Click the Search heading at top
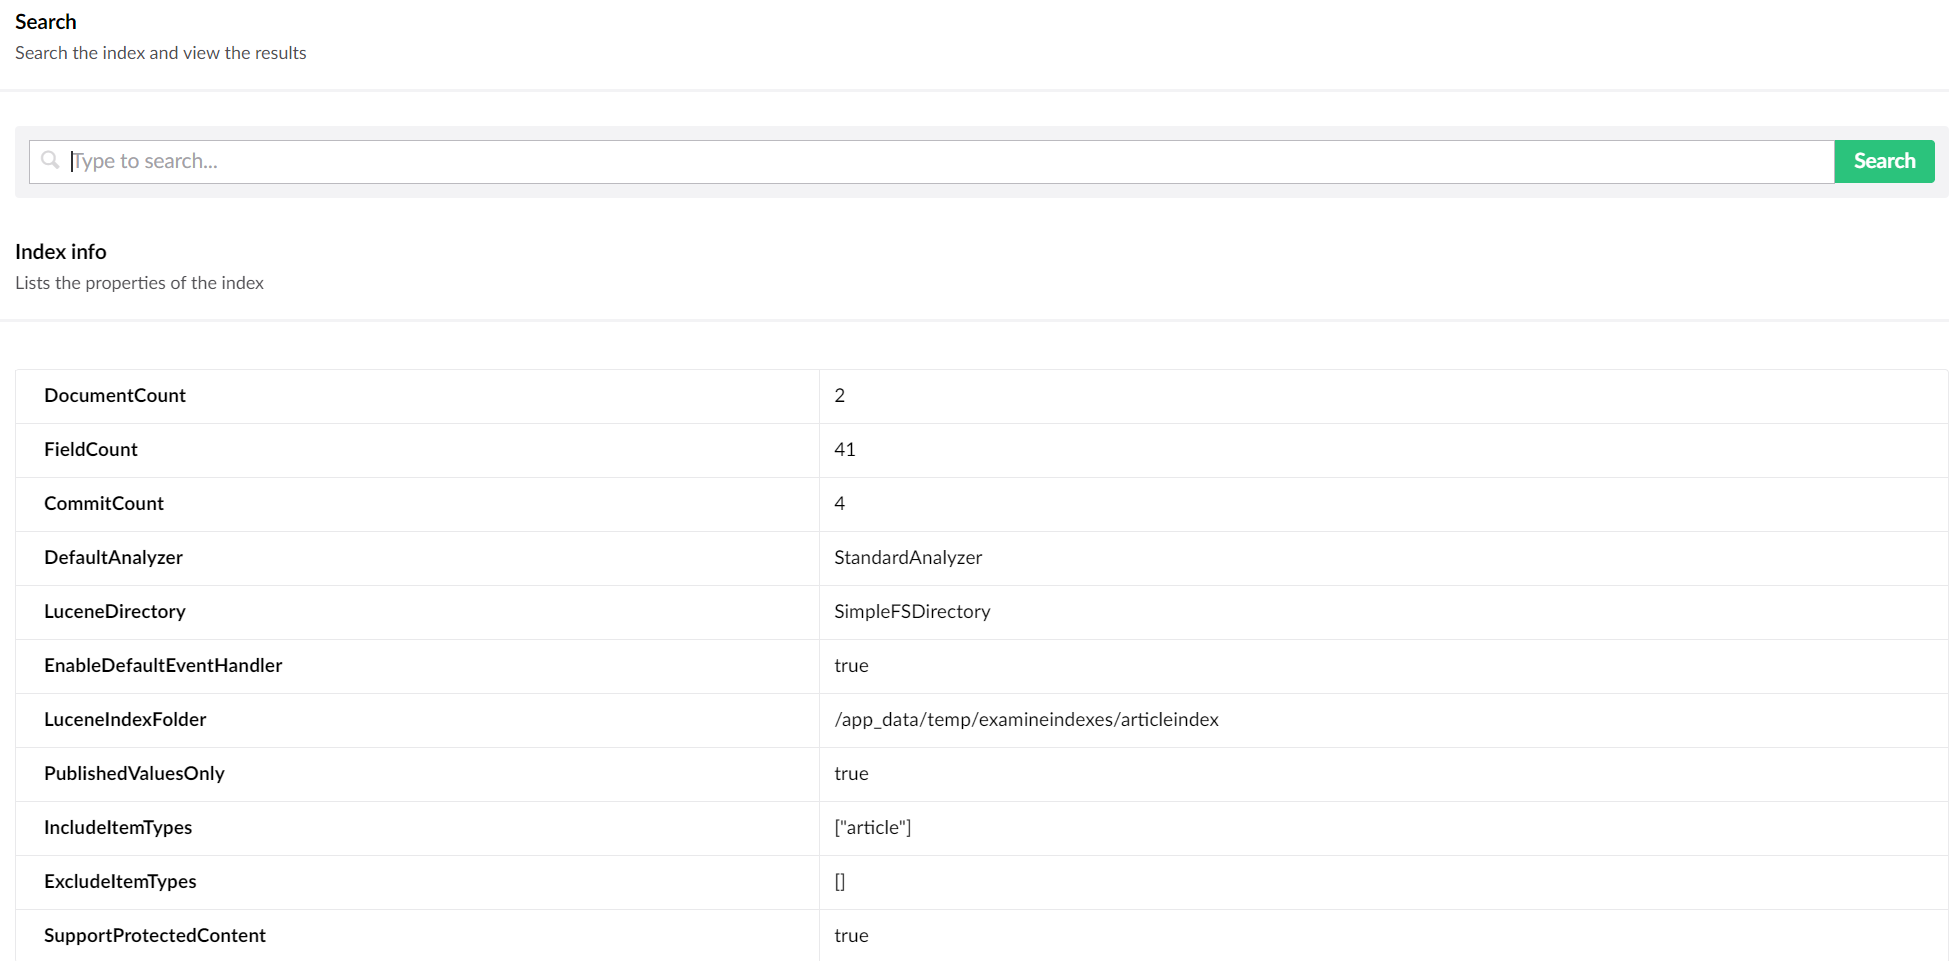 (46, 21)
